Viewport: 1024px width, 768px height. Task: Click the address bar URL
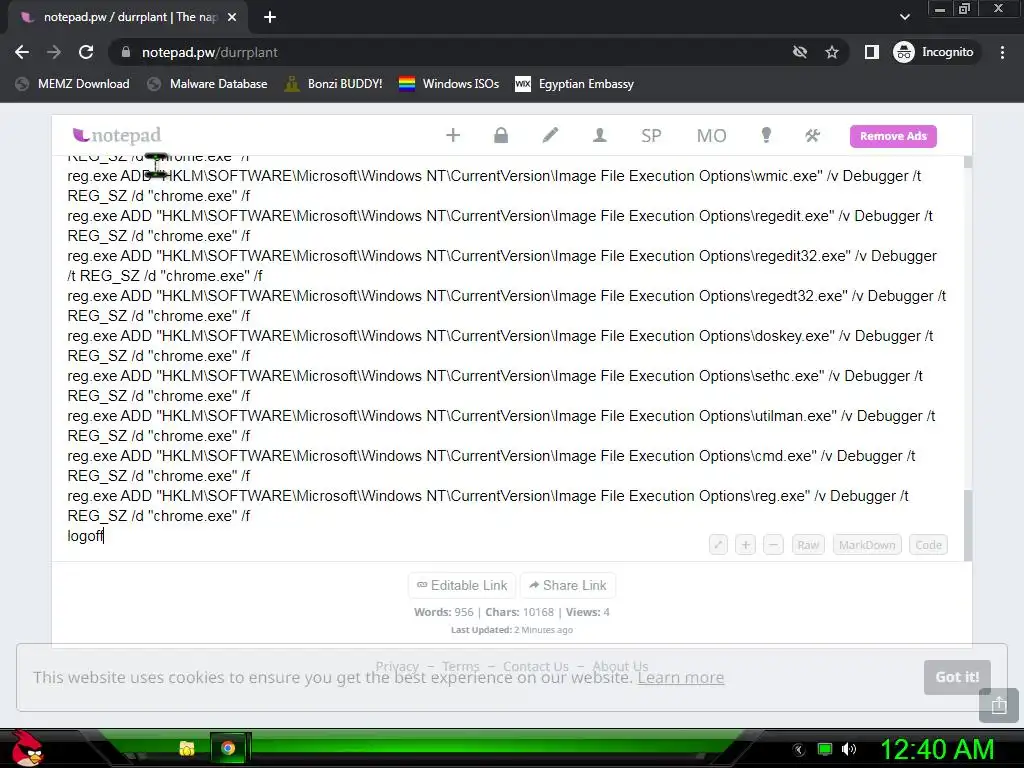[210, 52]
